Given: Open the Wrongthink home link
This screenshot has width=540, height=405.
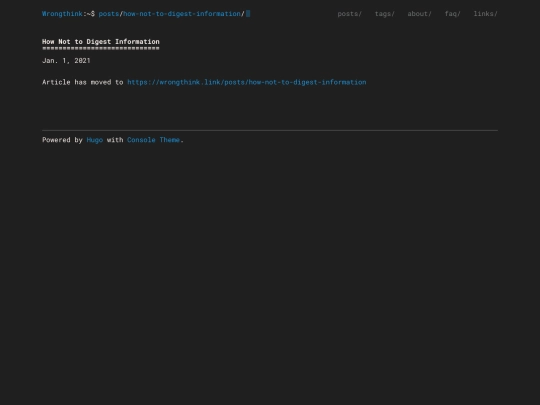Looking at the screenshot, I should pyautogui.click(x=62, y=14).
